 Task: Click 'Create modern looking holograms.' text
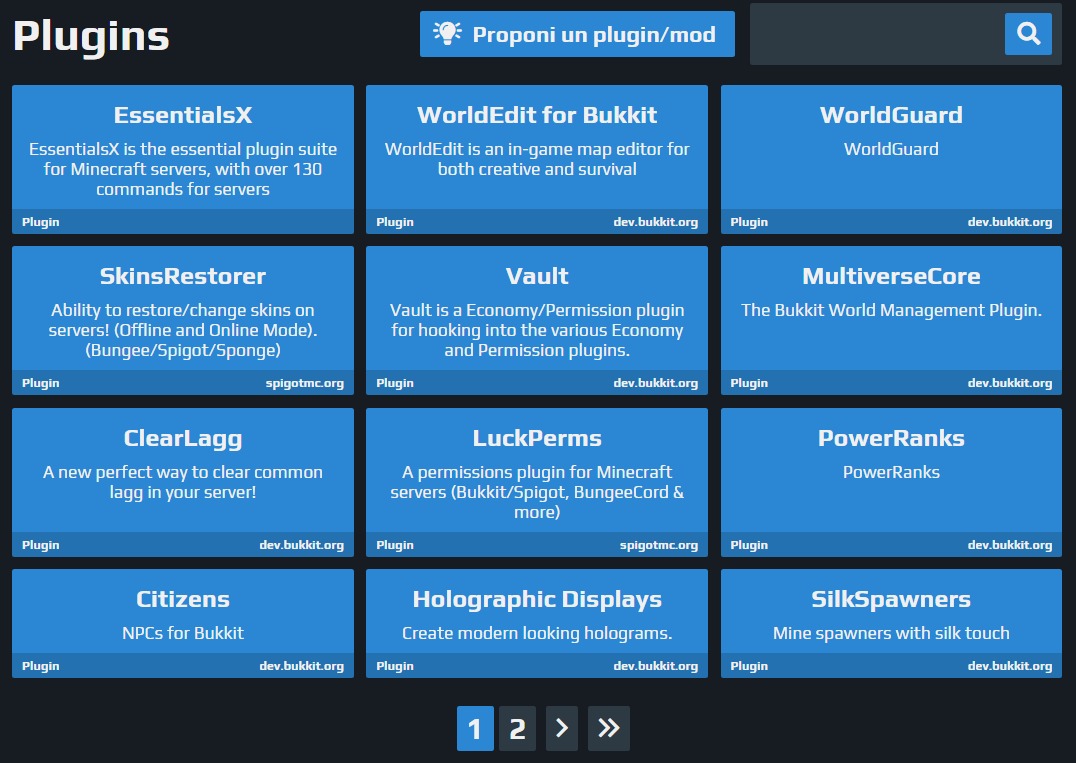click(x=537, y=633)
